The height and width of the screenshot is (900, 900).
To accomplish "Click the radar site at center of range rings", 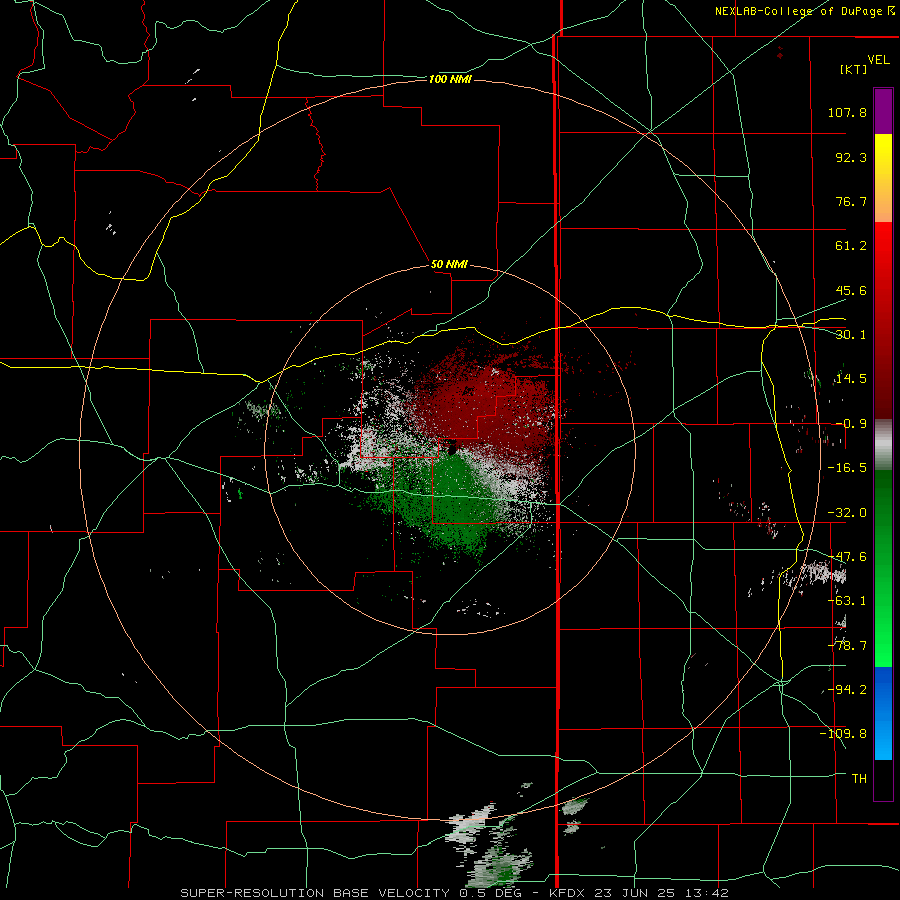I will pyautogui.click(x=453, y=449).
